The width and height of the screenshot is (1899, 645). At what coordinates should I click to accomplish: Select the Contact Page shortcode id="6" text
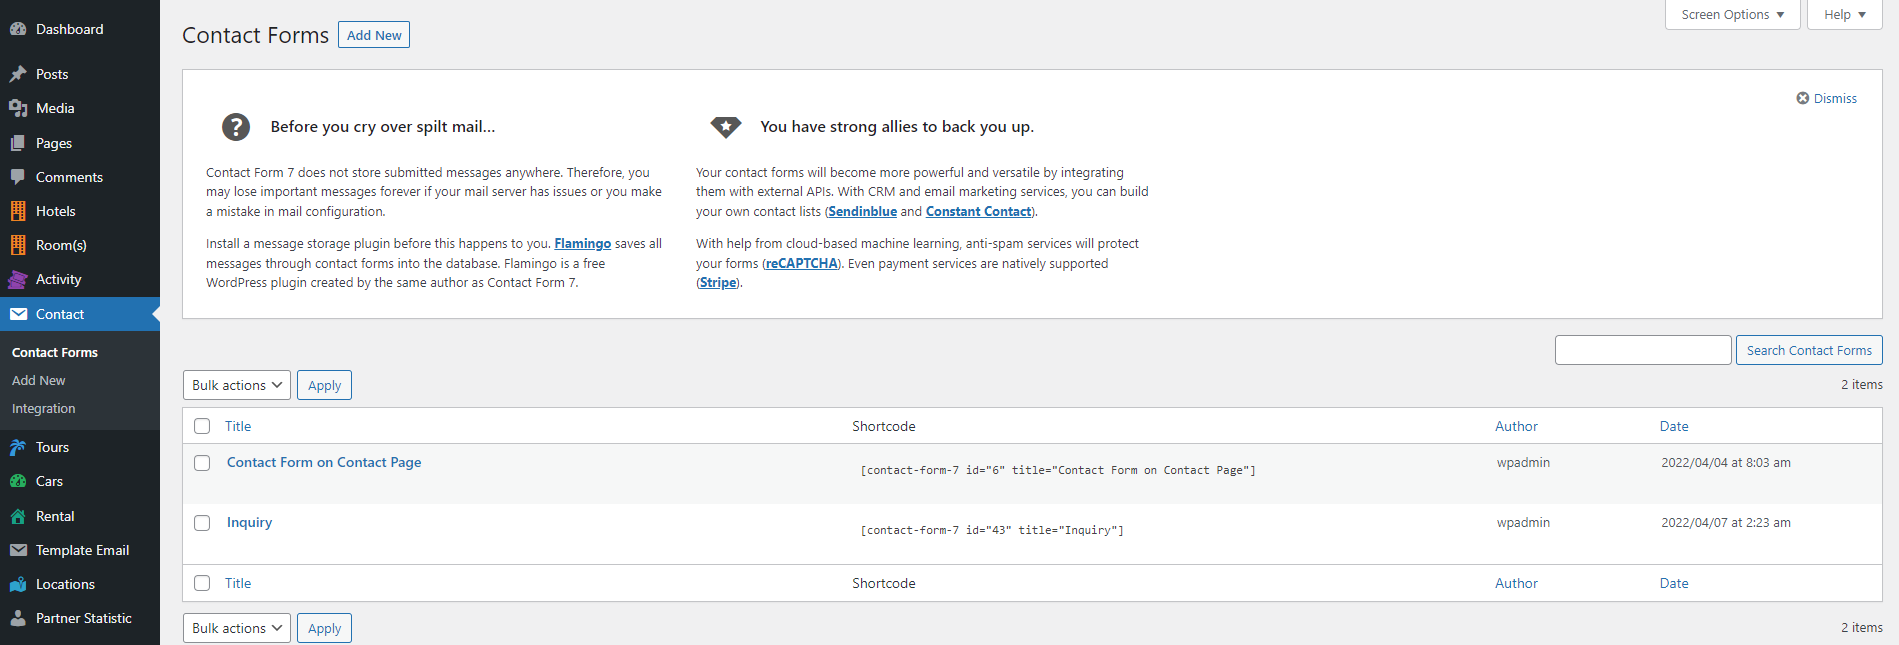click(1058, 470)
